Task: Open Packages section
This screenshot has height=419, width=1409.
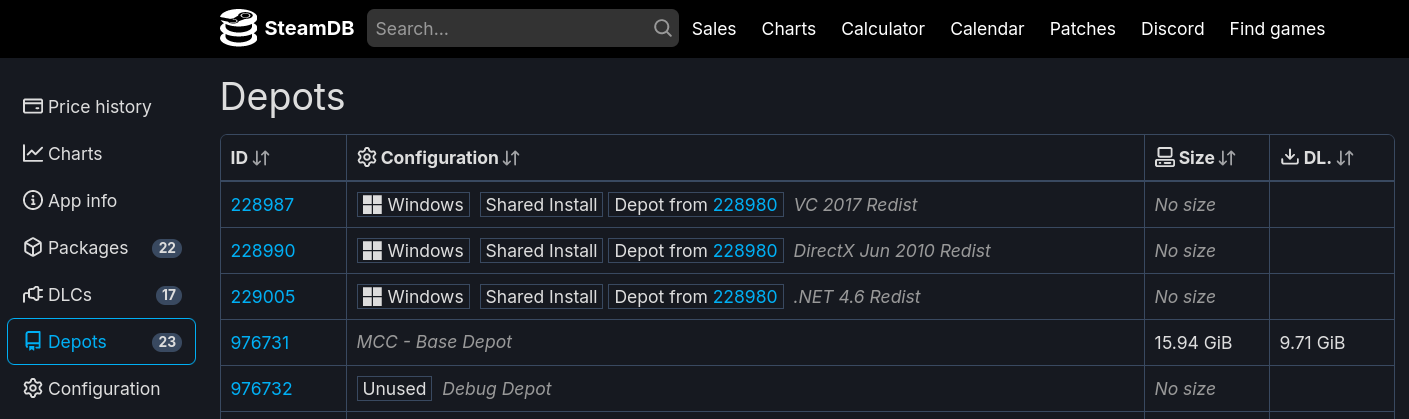Action: click(x=101, y=247)
